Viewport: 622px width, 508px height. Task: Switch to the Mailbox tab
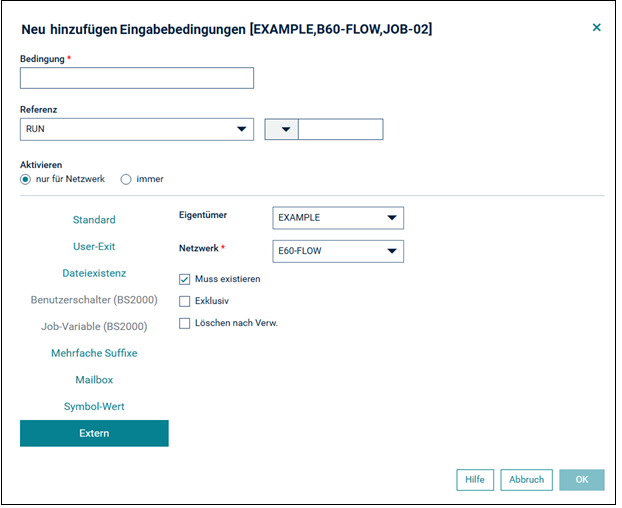tap(94, 380)
